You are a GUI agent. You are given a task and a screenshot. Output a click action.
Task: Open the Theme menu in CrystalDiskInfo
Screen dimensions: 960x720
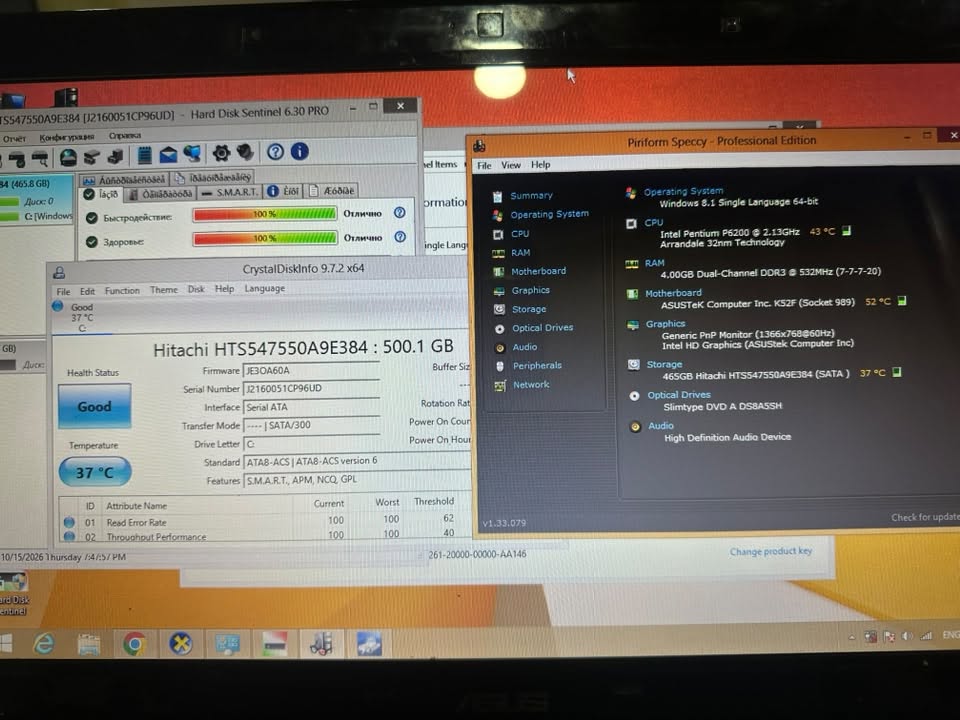click(163, 290)
